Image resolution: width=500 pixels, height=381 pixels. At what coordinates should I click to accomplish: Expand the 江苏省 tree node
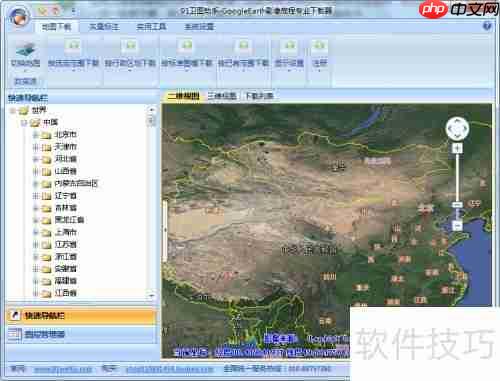point(36,245)
